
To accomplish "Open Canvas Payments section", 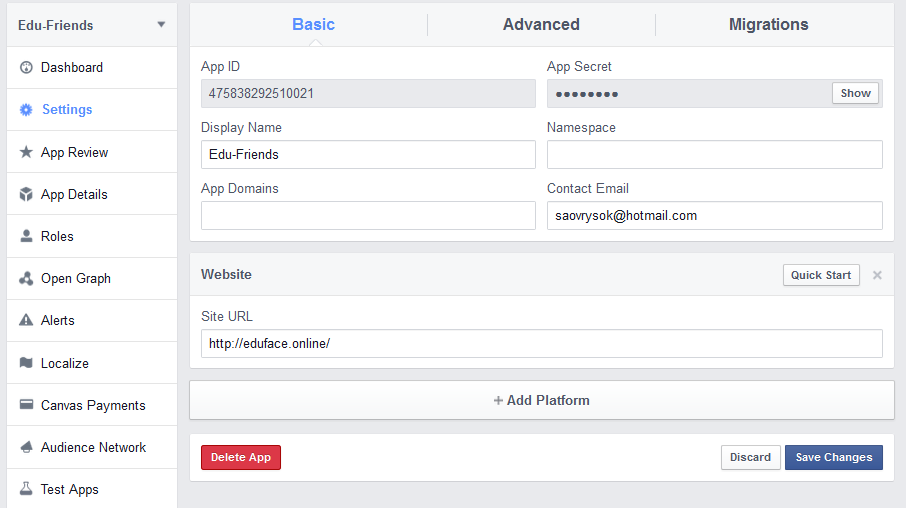I will pyautogui.click(x=92, y=405).
